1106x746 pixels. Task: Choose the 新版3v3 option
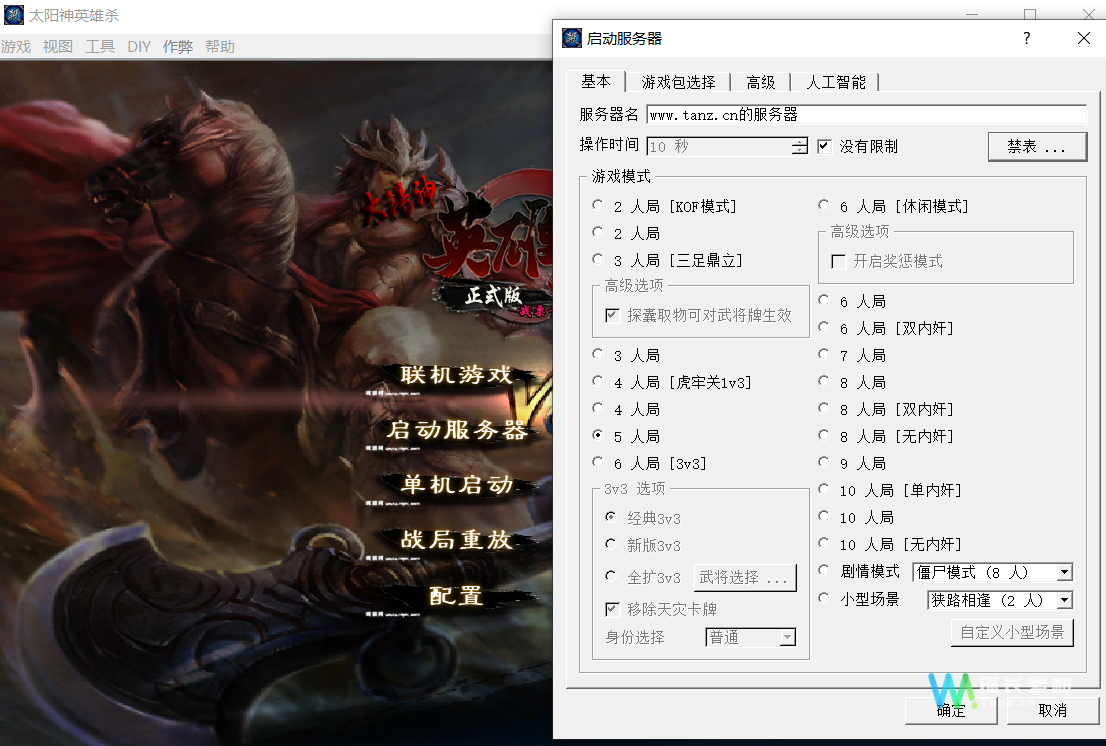(612, 544)
